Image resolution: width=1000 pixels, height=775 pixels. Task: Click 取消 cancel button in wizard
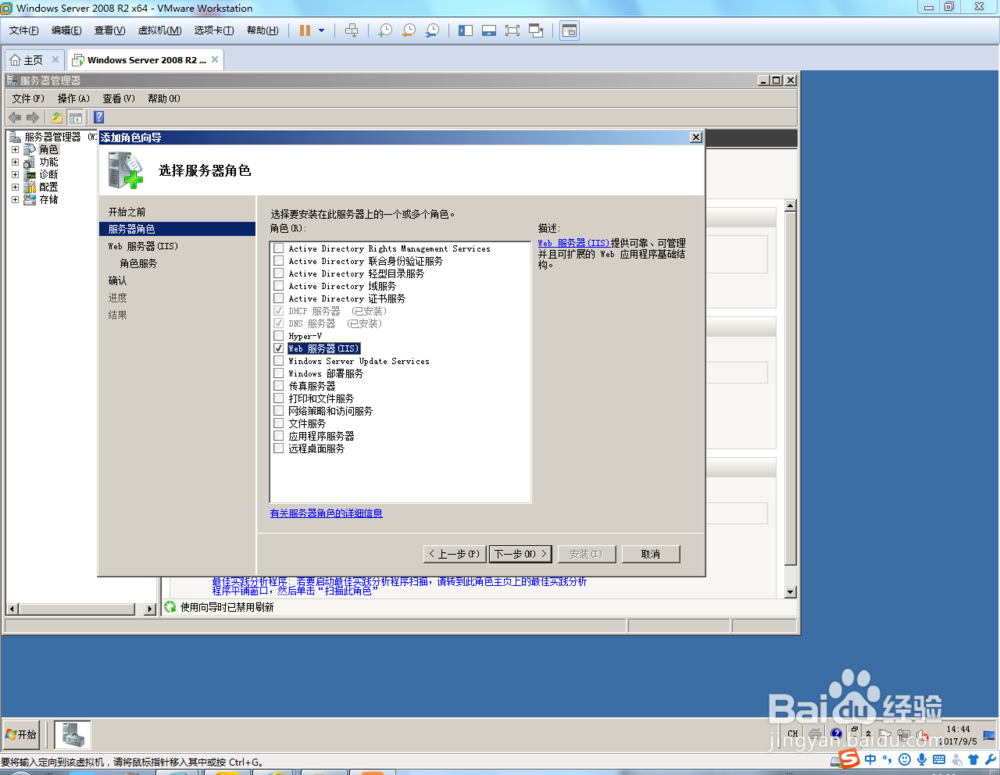pos(651,554)
